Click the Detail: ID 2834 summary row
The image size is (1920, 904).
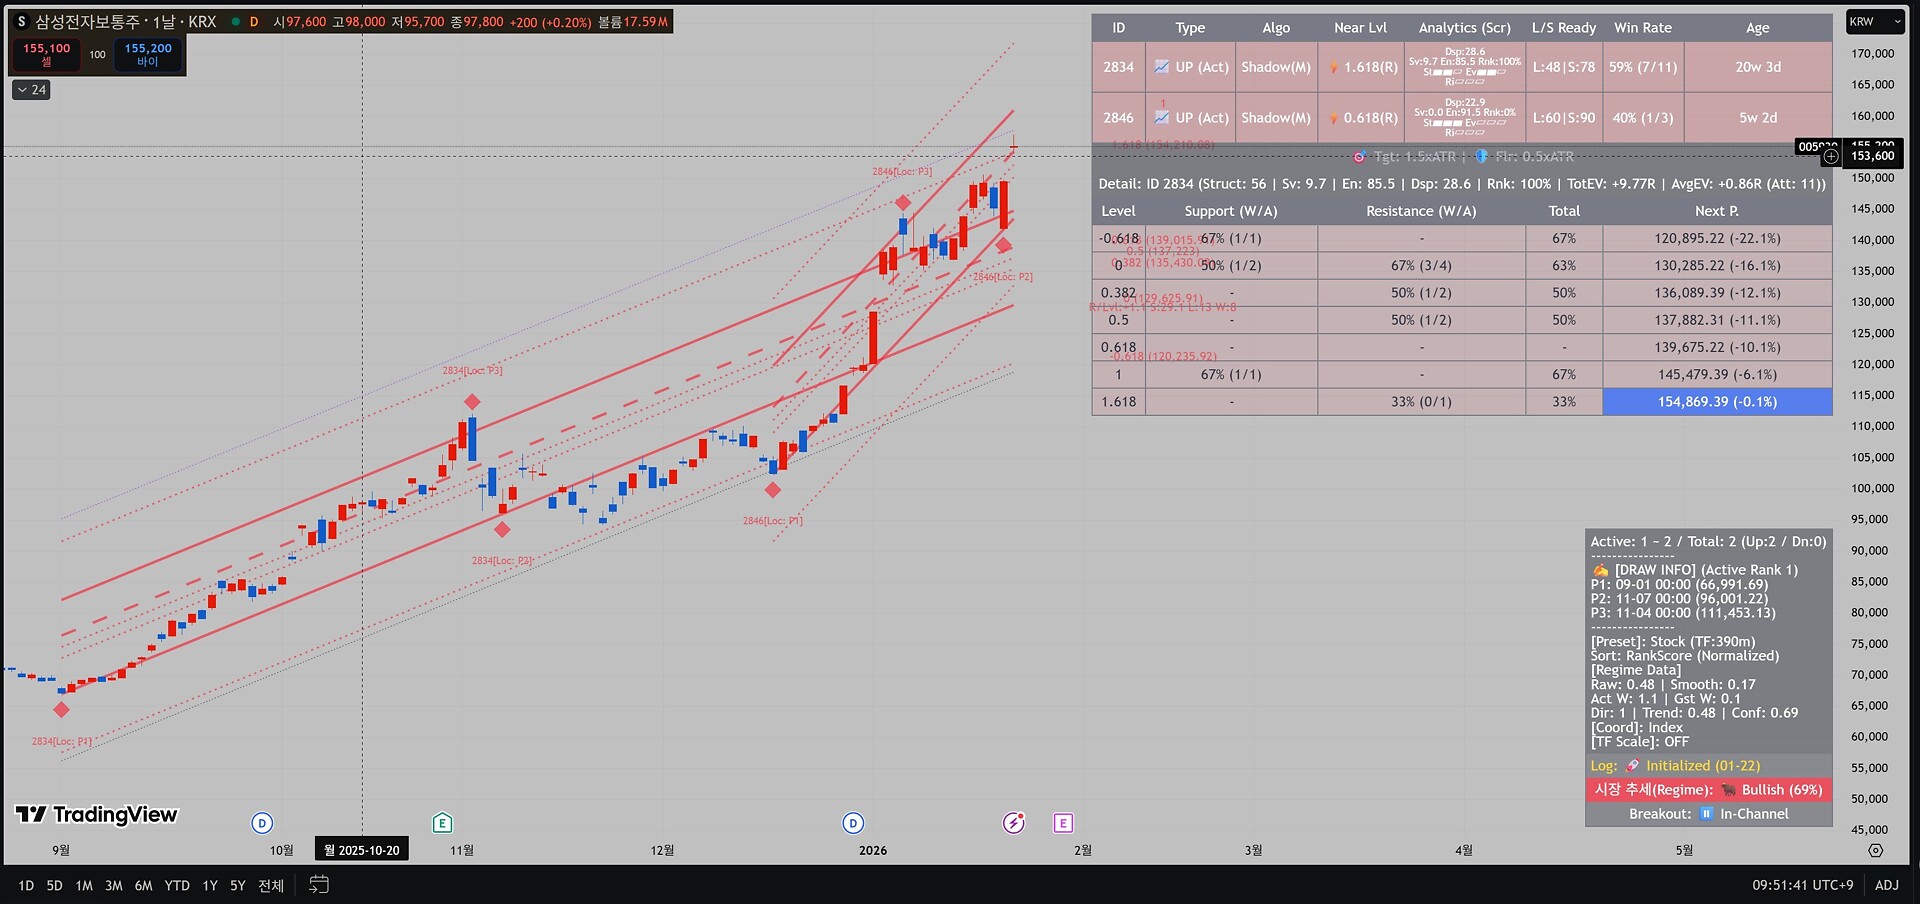[x=1462, y=184]
